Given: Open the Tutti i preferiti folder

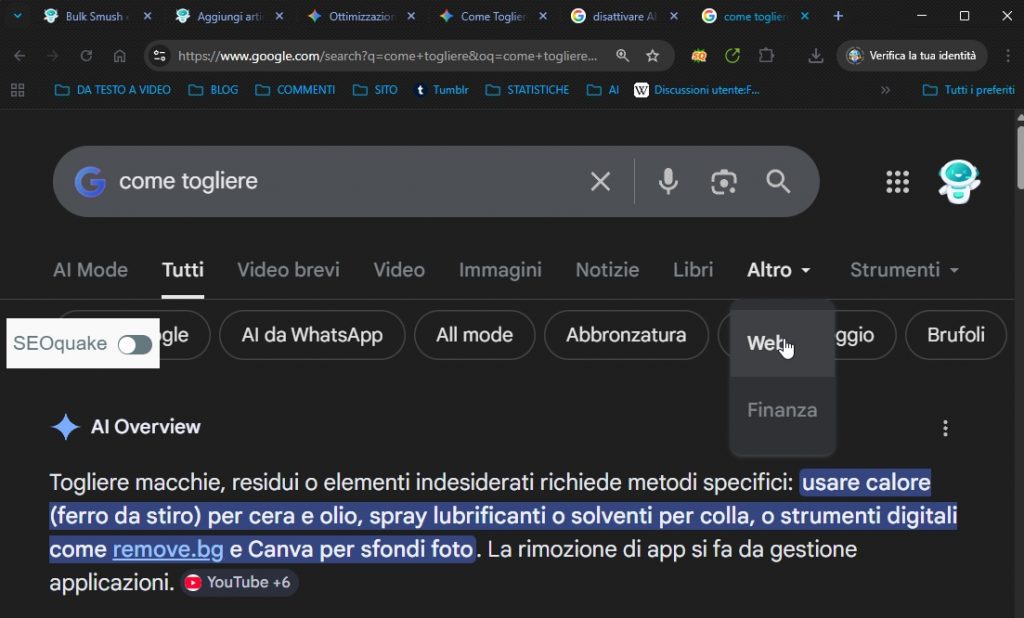Looking at the screenshot, I should (x=968, y=90).
